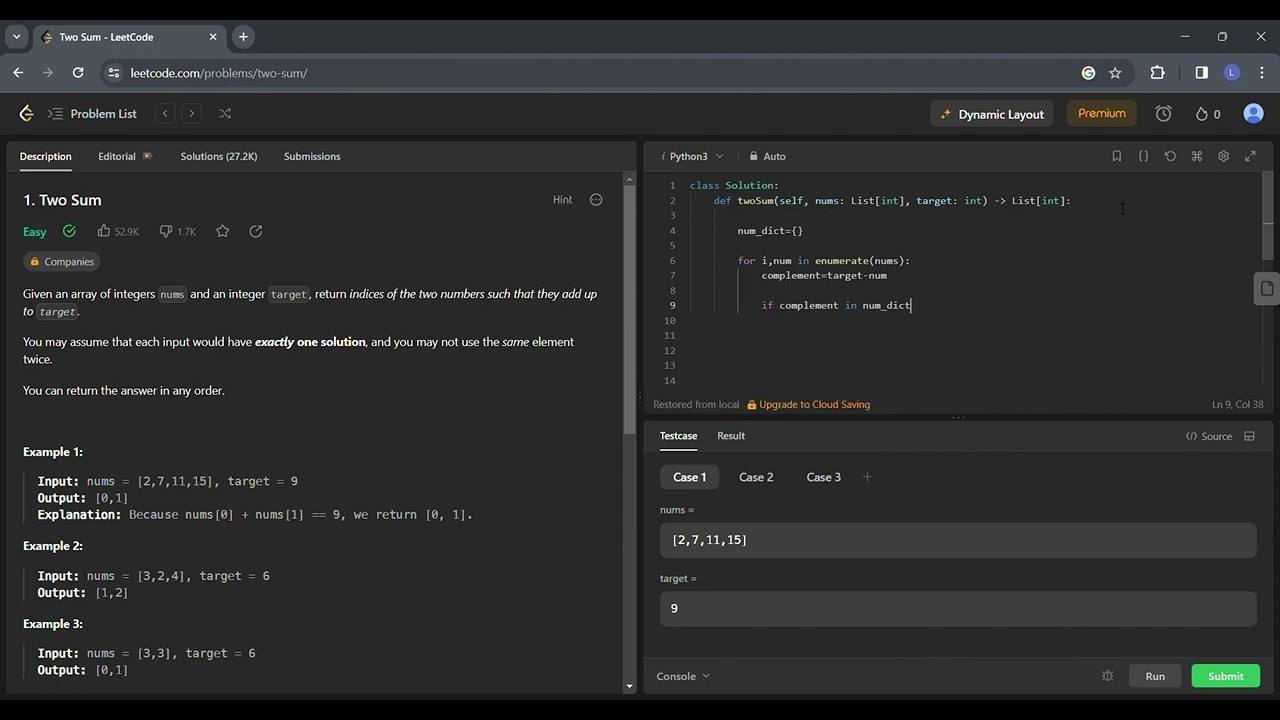Click the thumbs up like icon

104,231
